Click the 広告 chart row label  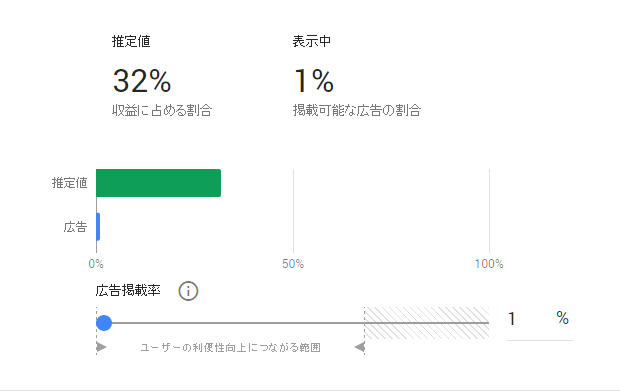[x=75, y=227]
